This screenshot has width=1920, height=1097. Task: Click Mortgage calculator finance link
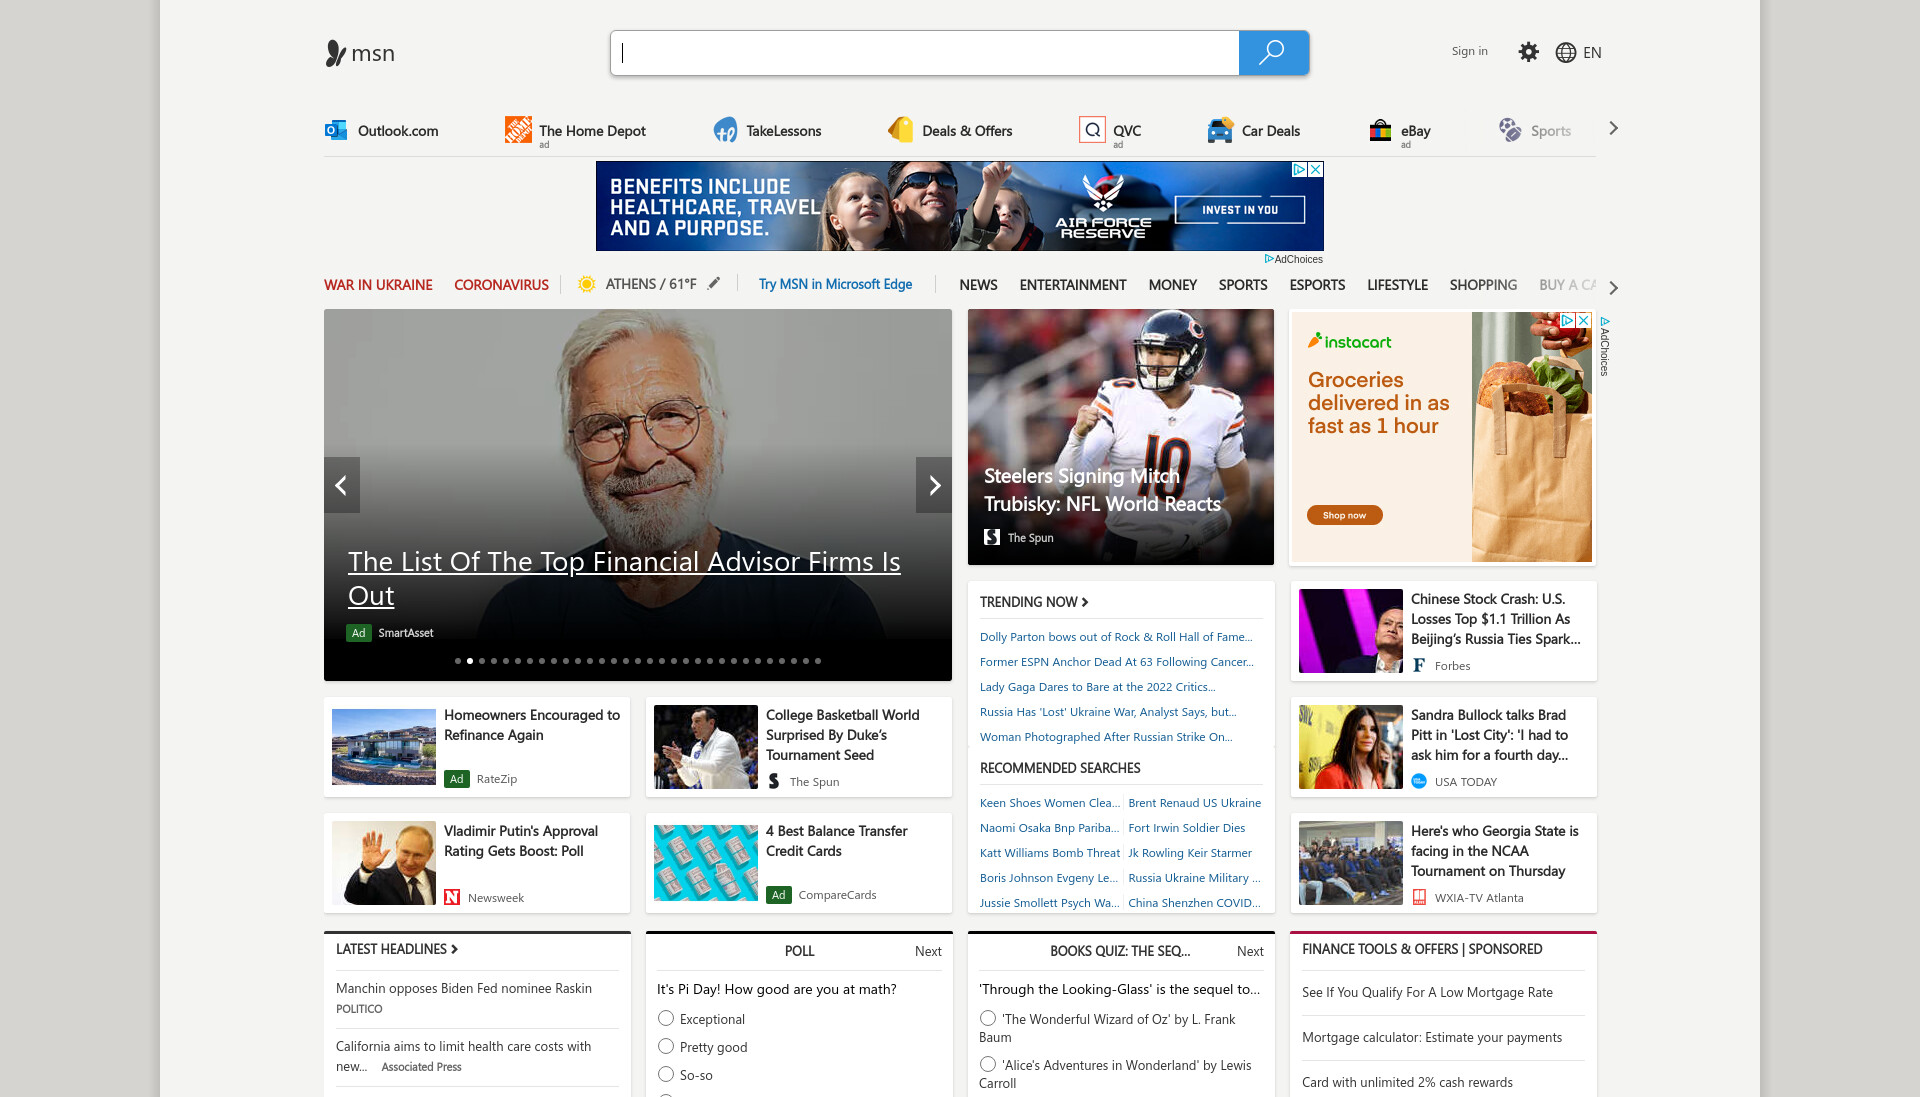[x=1432, y=1037]
